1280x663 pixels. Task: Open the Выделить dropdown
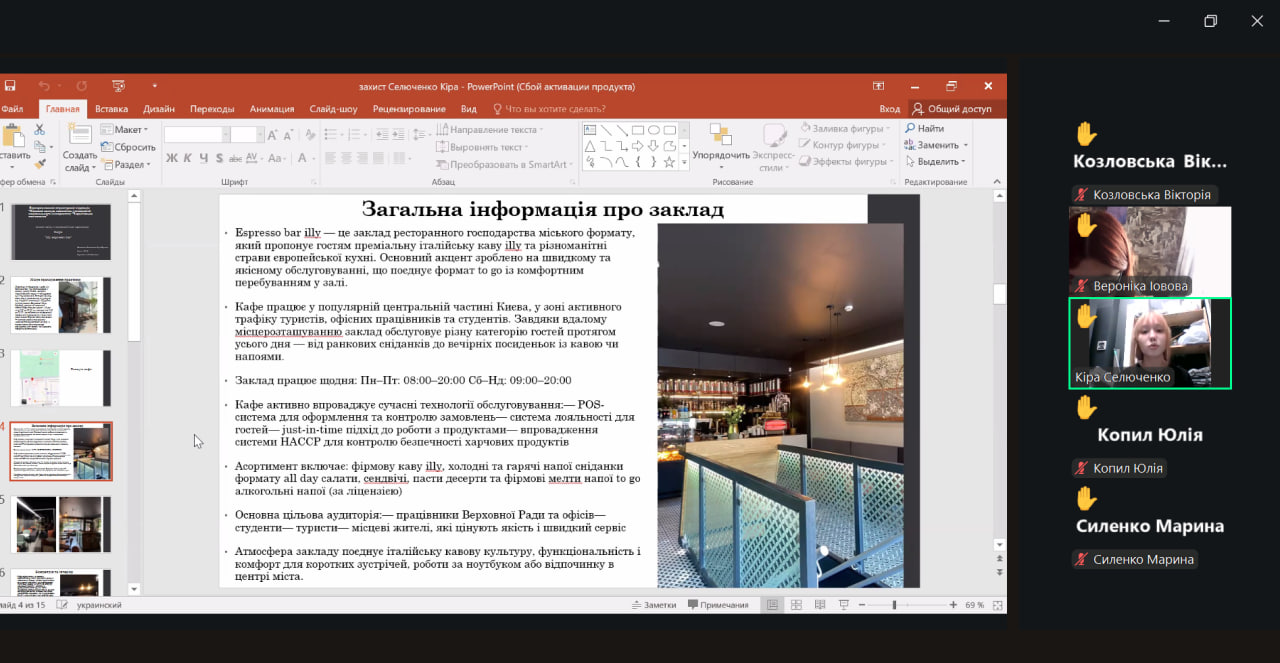click(x=936, y=162)
